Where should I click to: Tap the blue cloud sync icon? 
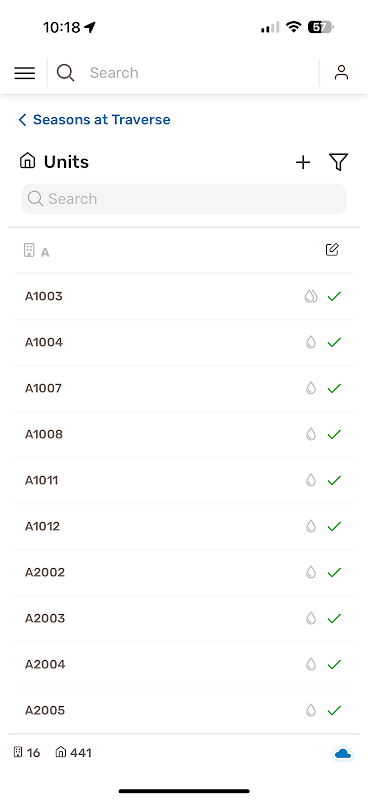tap(343, 753)
